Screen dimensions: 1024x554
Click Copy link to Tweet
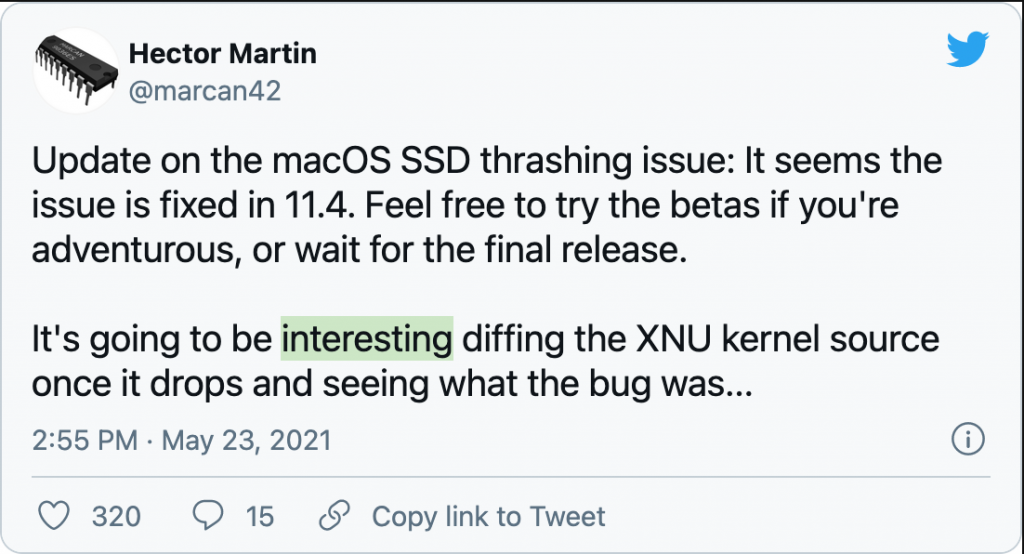pyautogui.click(x=488, y=516)
